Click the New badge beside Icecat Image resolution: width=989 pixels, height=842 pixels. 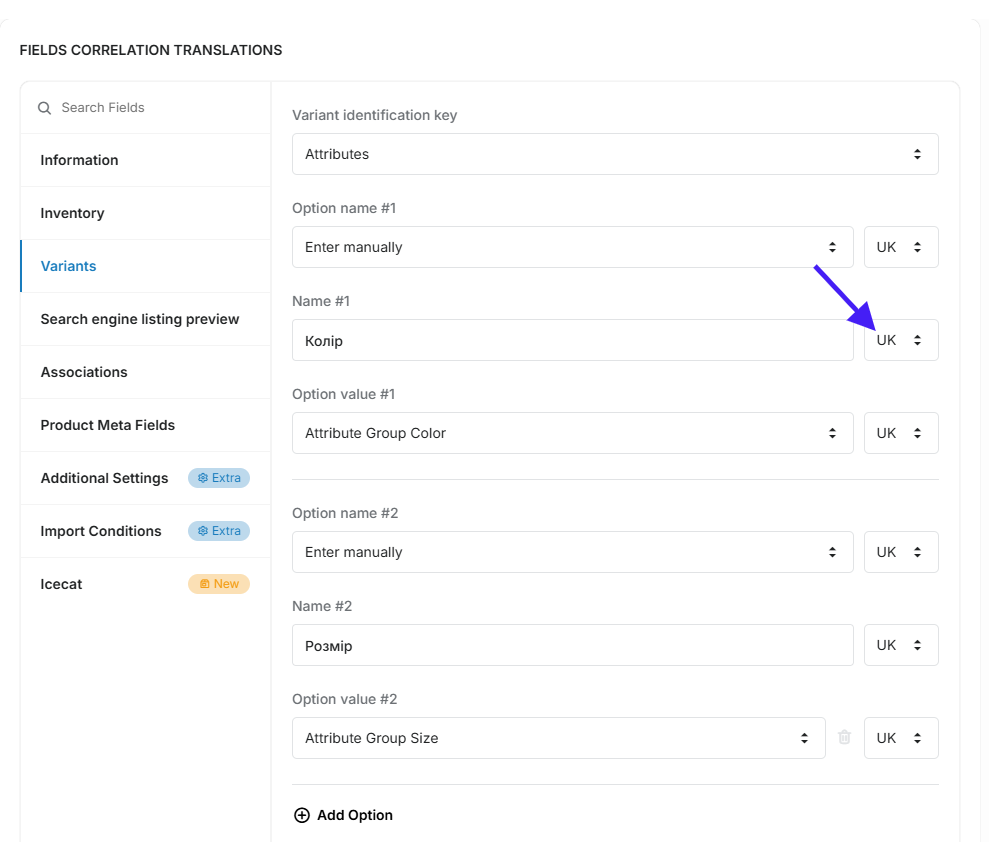coord(219,584)
